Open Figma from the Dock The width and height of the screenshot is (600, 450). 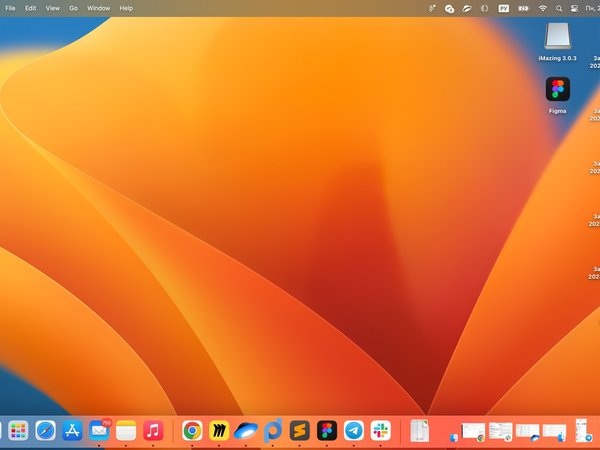click(327, 431)
